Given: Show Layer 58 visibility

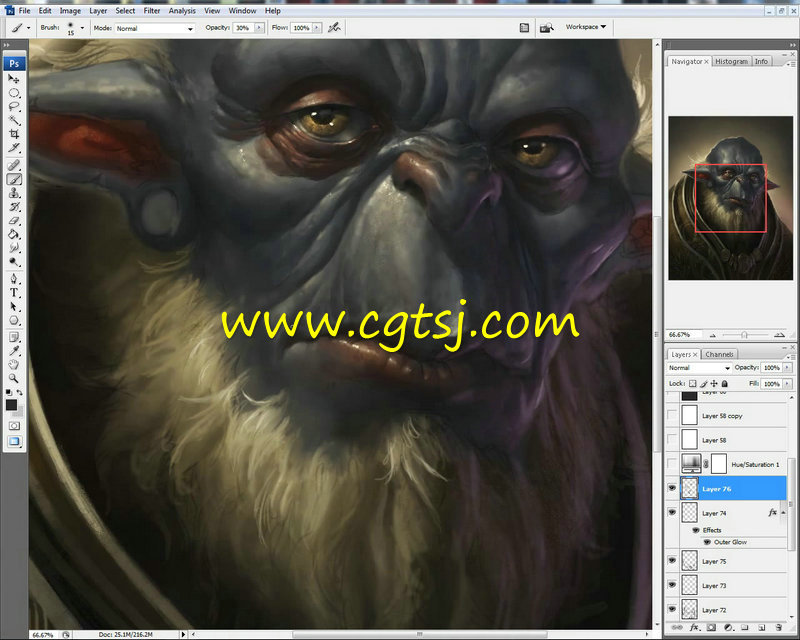Looking at the screenshot, I should (x=672, y=439).
